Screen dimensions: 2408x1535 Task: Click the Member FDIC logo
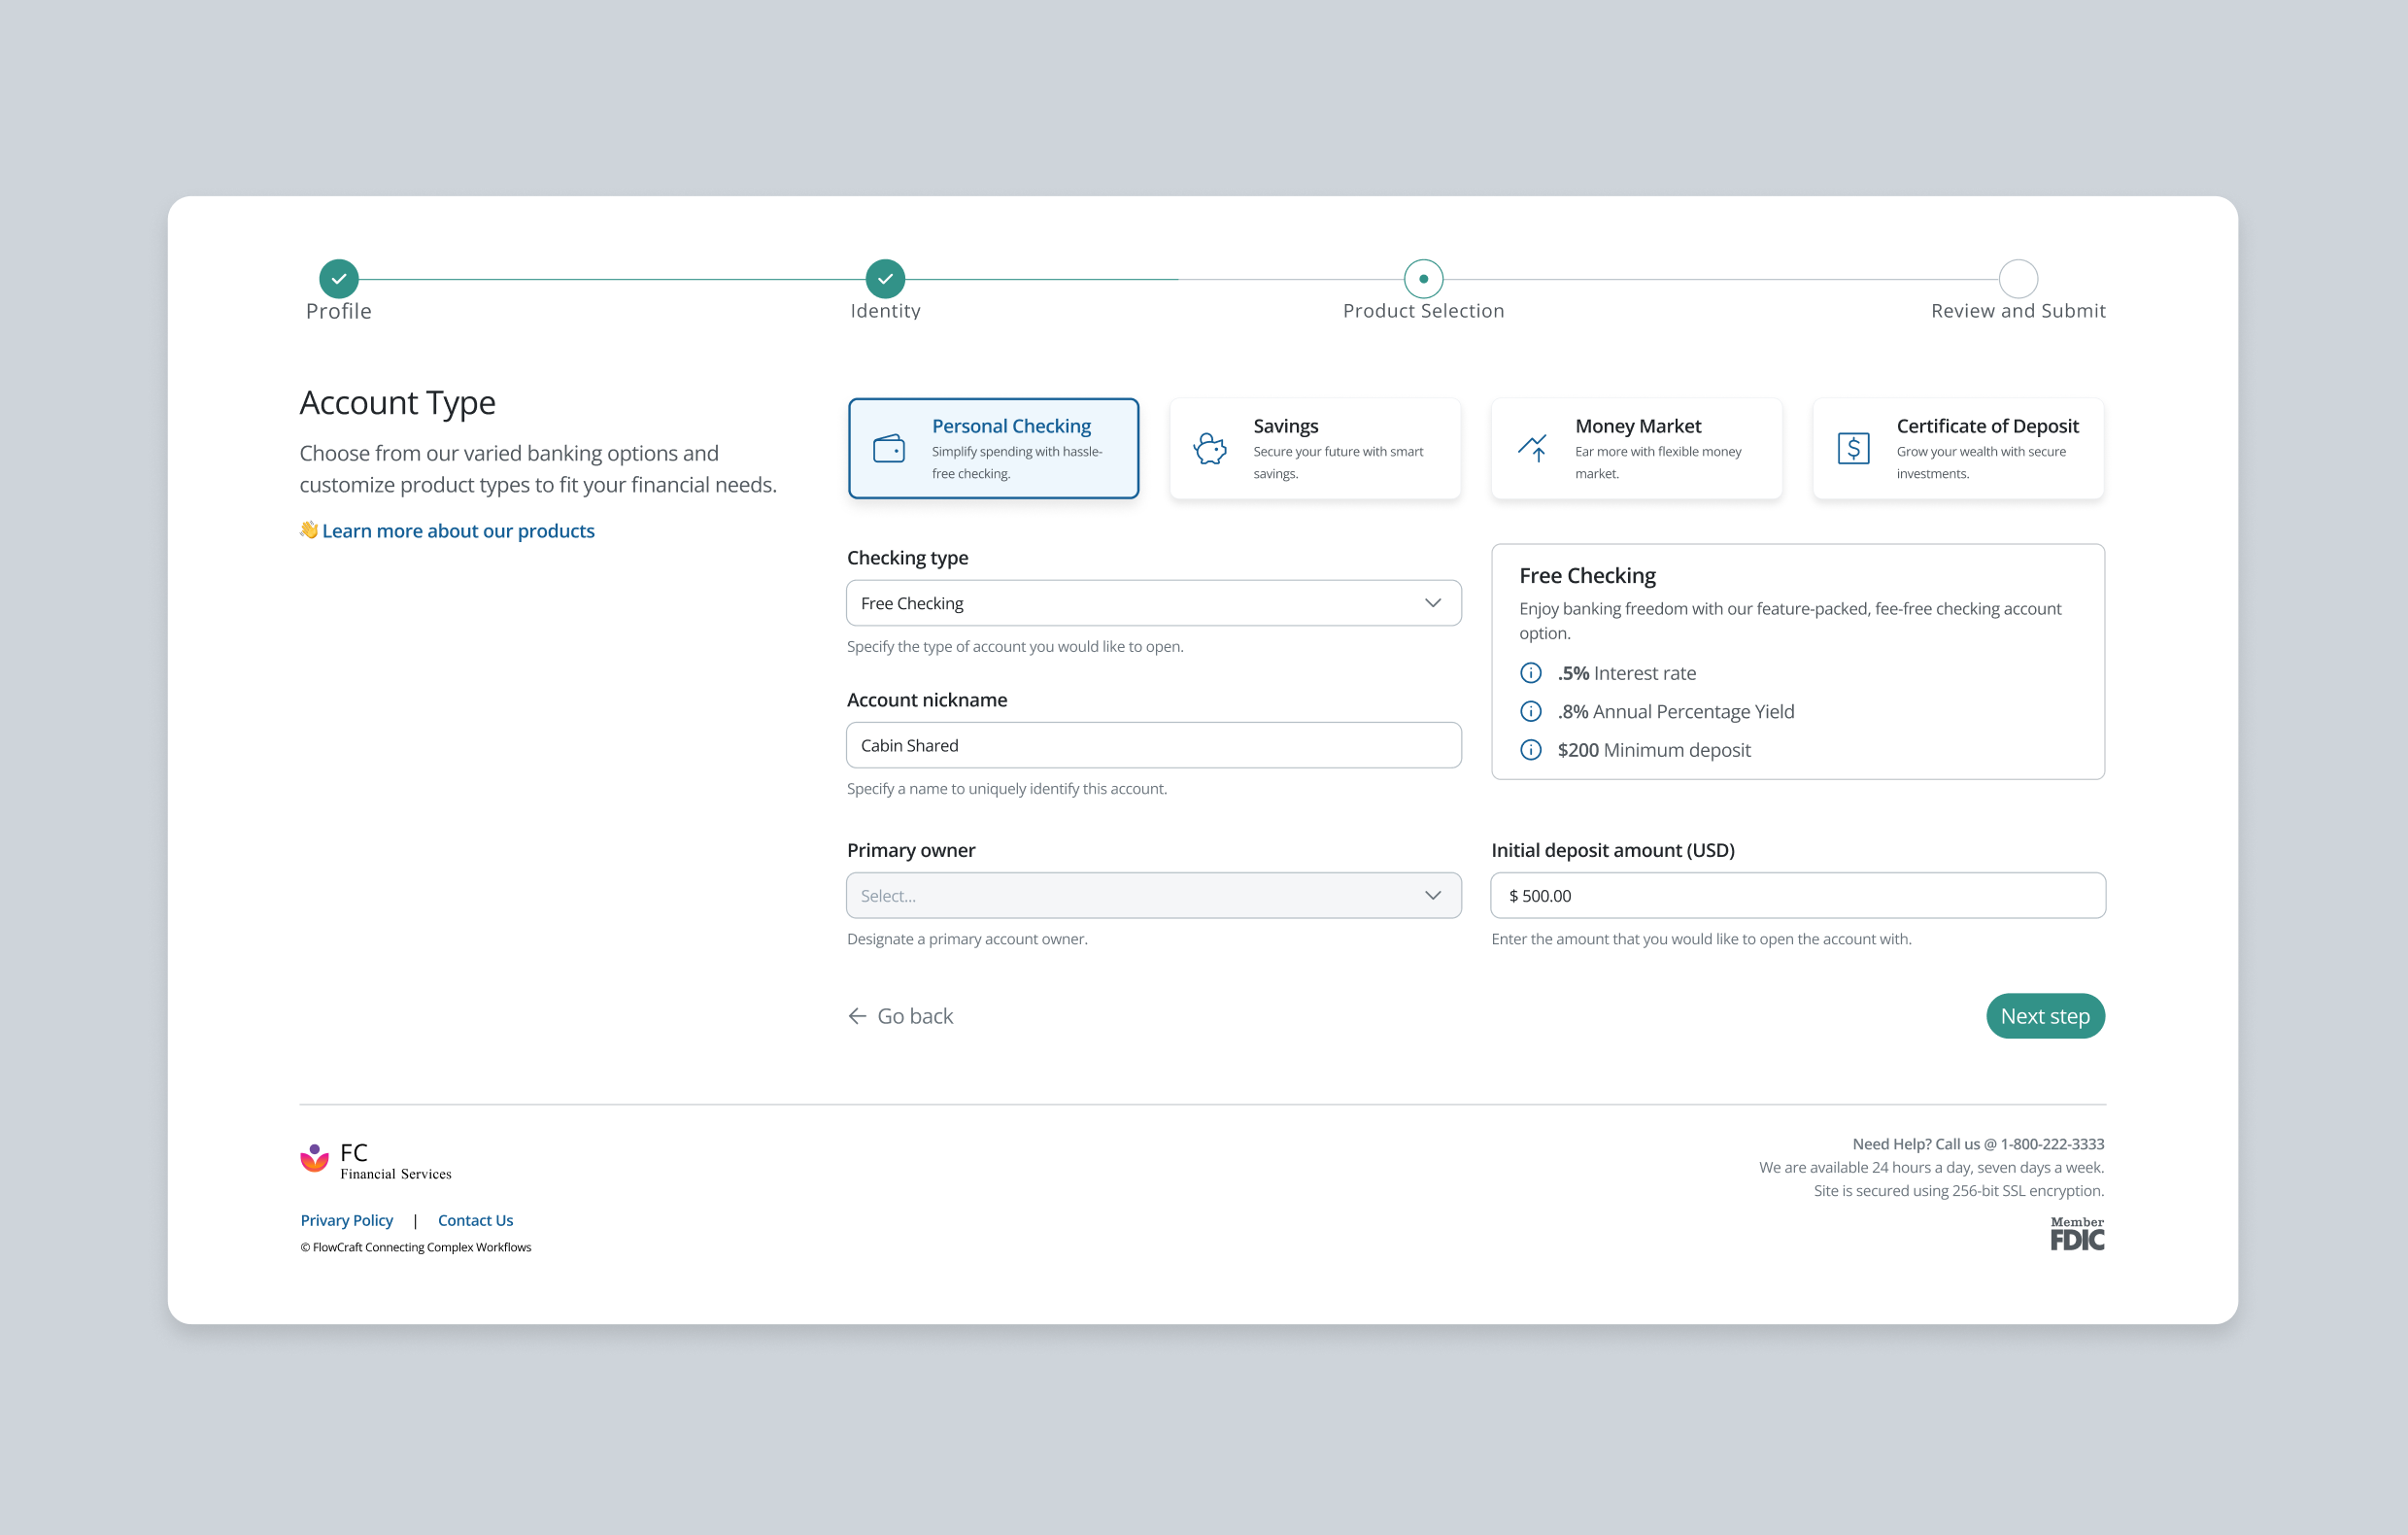tap(2076, 1232)
